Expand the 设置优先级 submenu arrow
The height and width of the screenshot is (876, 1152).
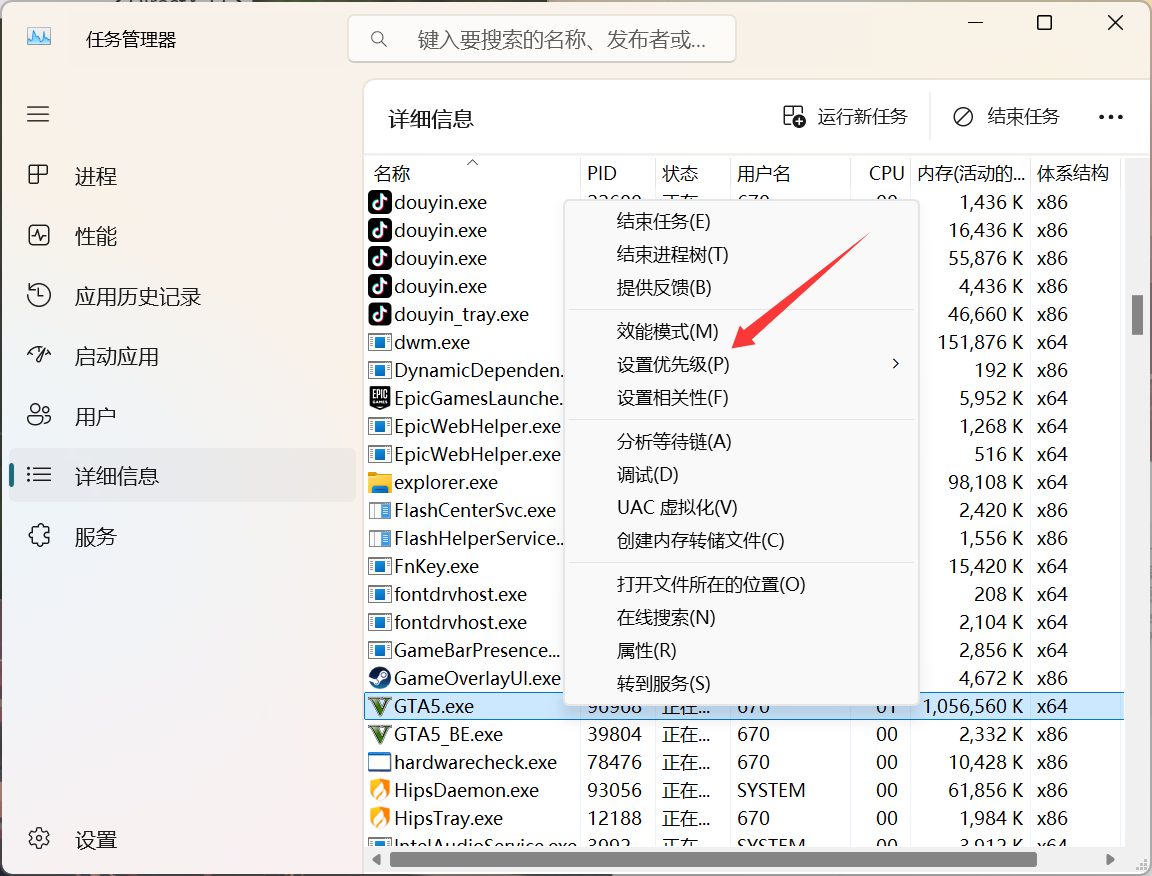point(895,364)
